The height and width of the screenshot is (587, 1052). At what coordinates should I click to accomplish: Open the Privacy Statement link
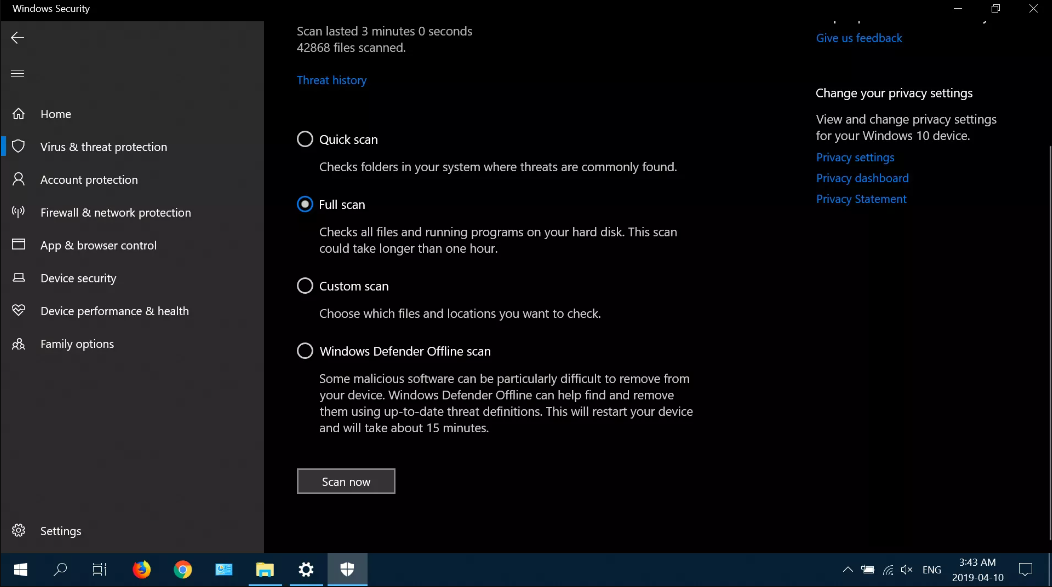point(861,199)
